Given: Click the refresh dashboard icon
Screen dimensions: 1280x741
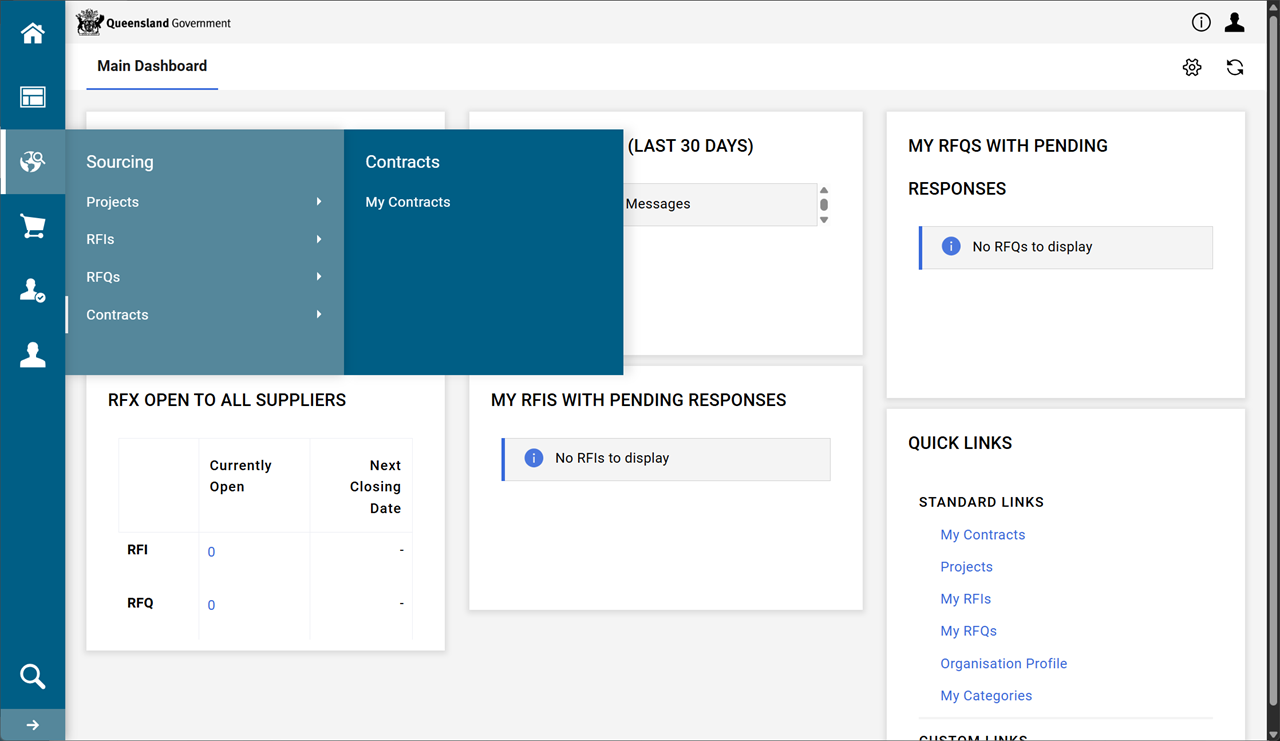Looking at the screenshot, I should coord(1235,67).
